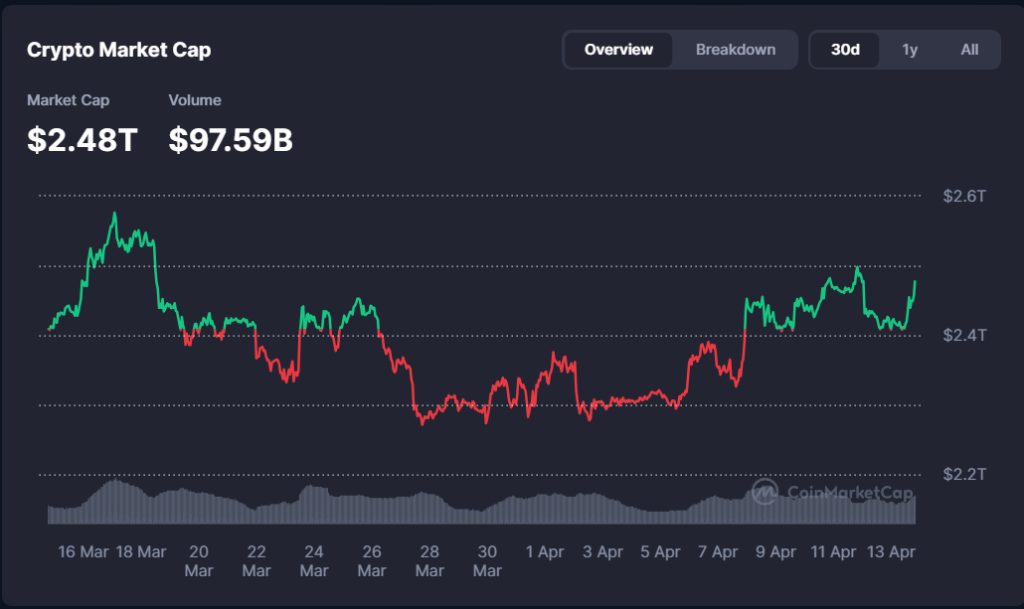
Task: Select the 1 Apr date marker
Action: point(544,552)
